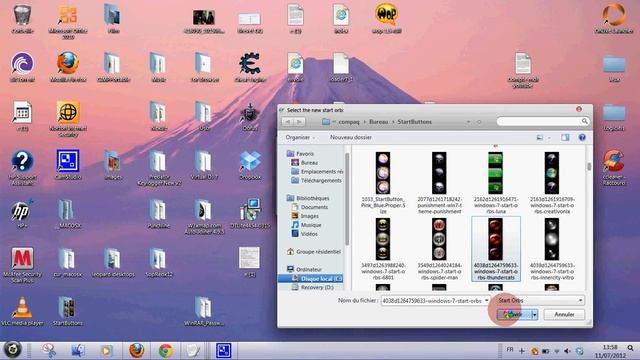
Task: Open Firefox from the taskbar
Action: (x=136, y=351)
